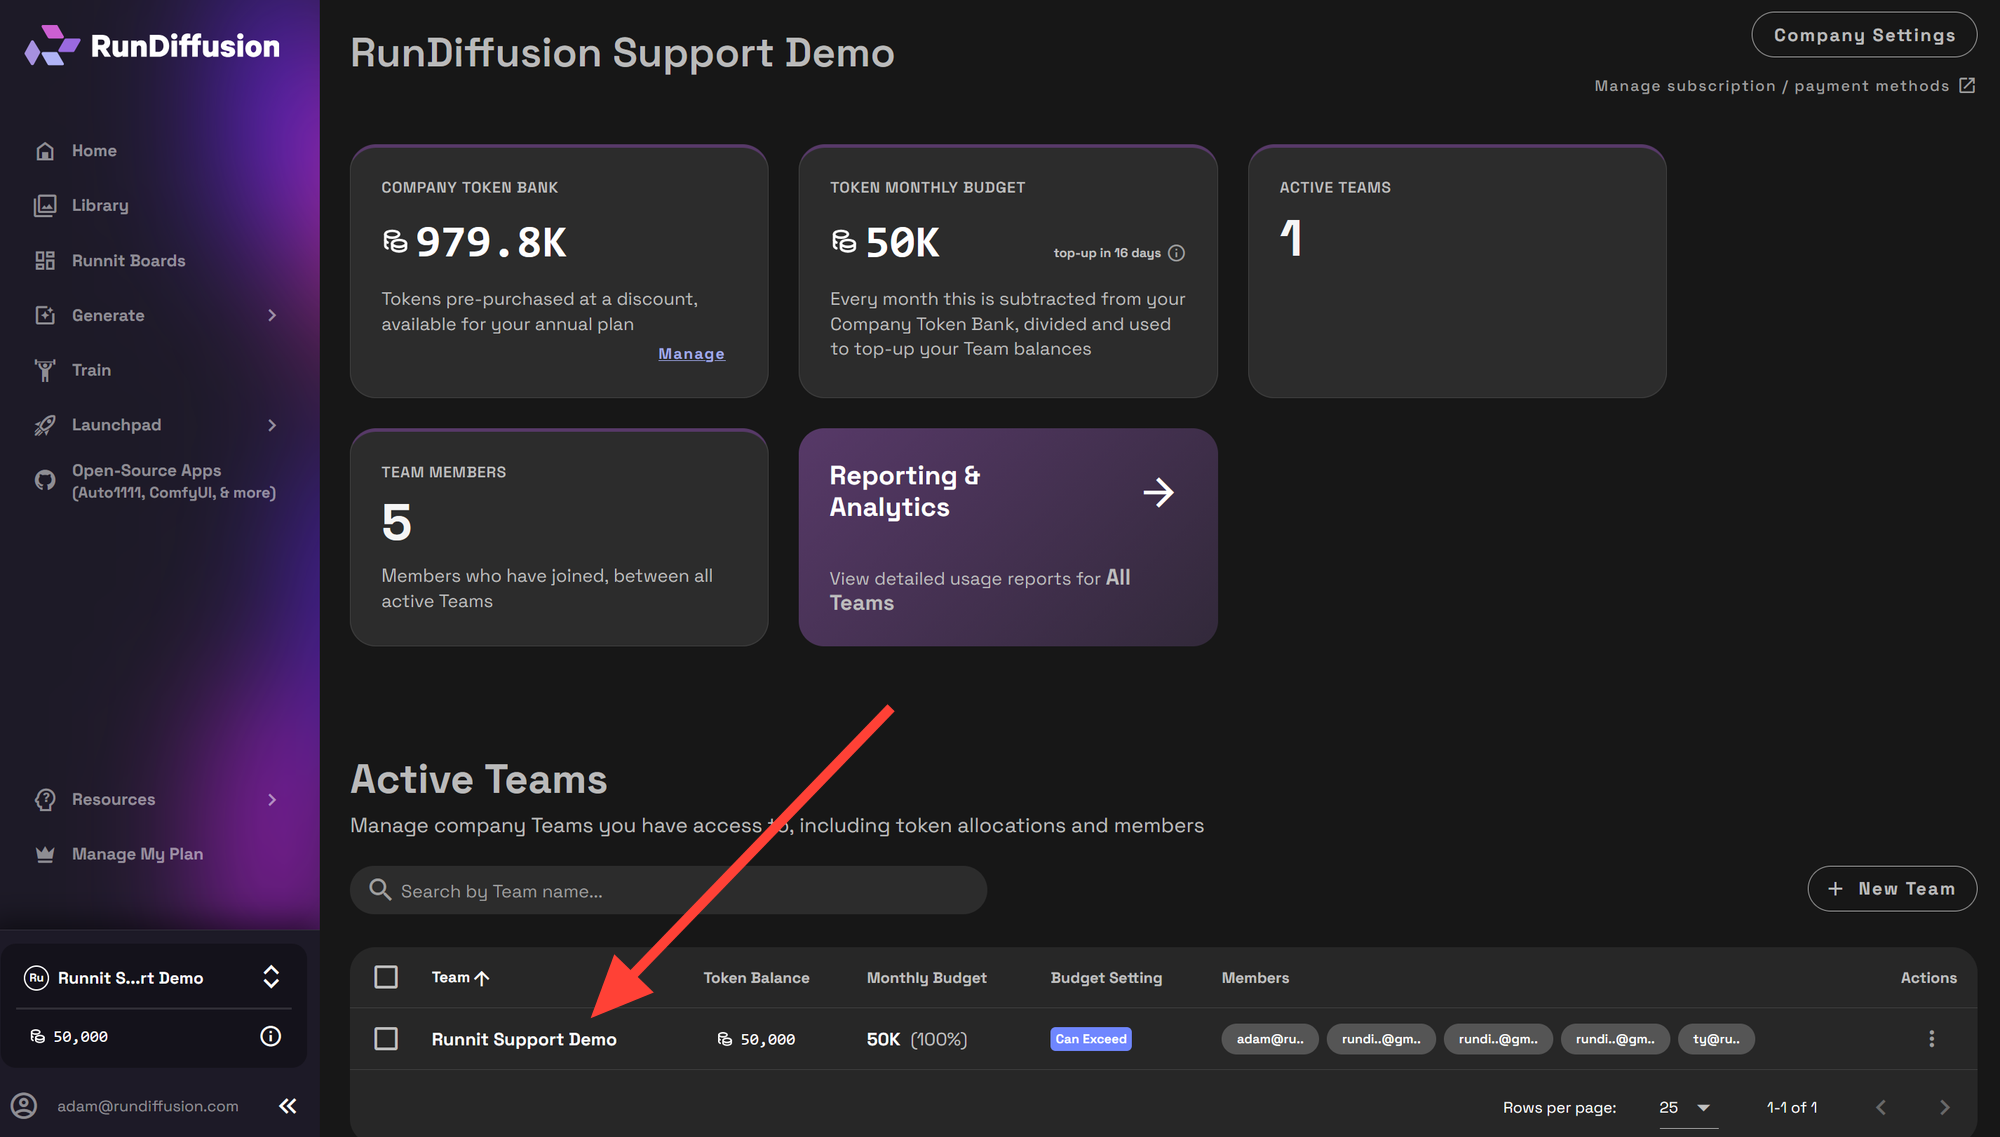Click the token balance info icon
This screenshot has height=1137, width=2000.
click(270, 1036)
